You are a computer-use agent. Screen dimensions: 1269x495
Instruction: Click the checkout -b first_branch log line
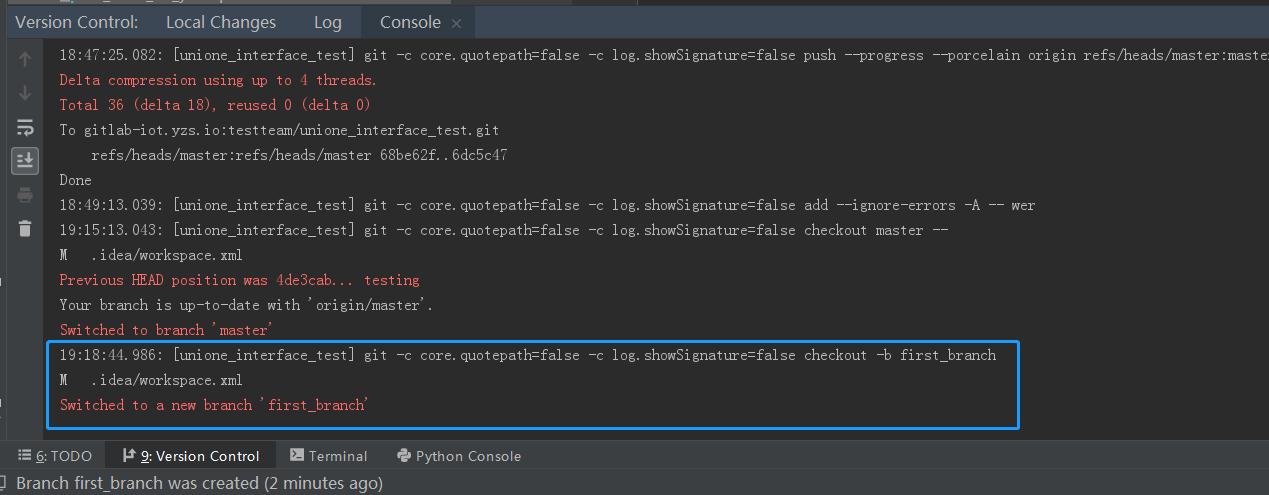click(x=527, y=355)
